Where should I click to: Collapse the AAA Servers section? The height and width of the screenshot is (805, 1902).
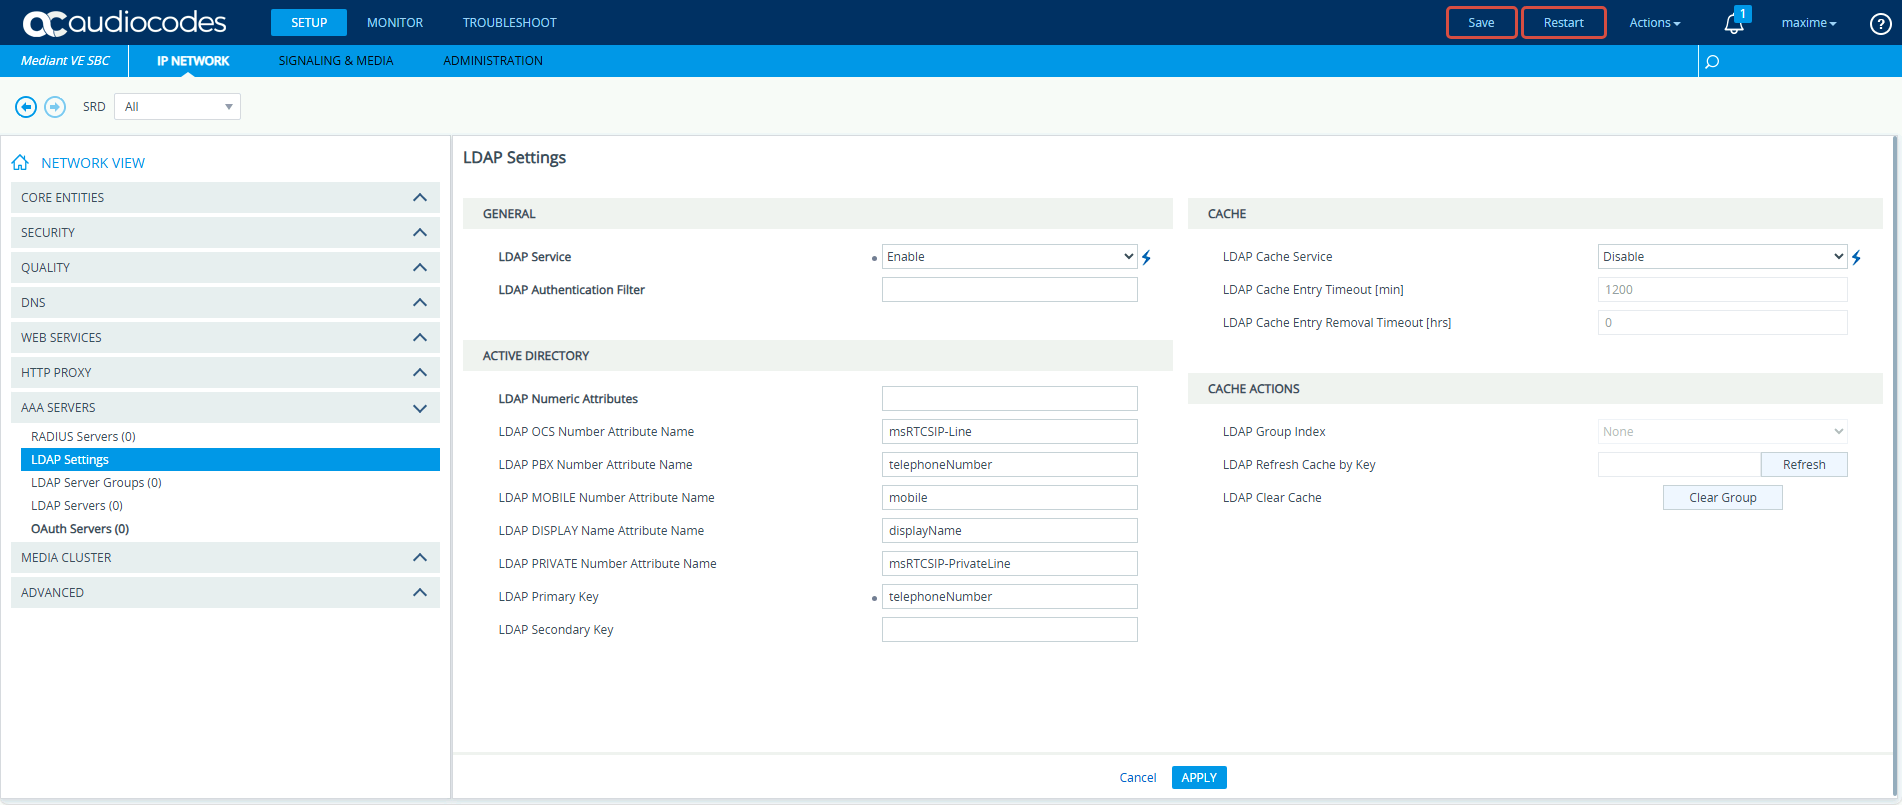(x=420, y=408)
